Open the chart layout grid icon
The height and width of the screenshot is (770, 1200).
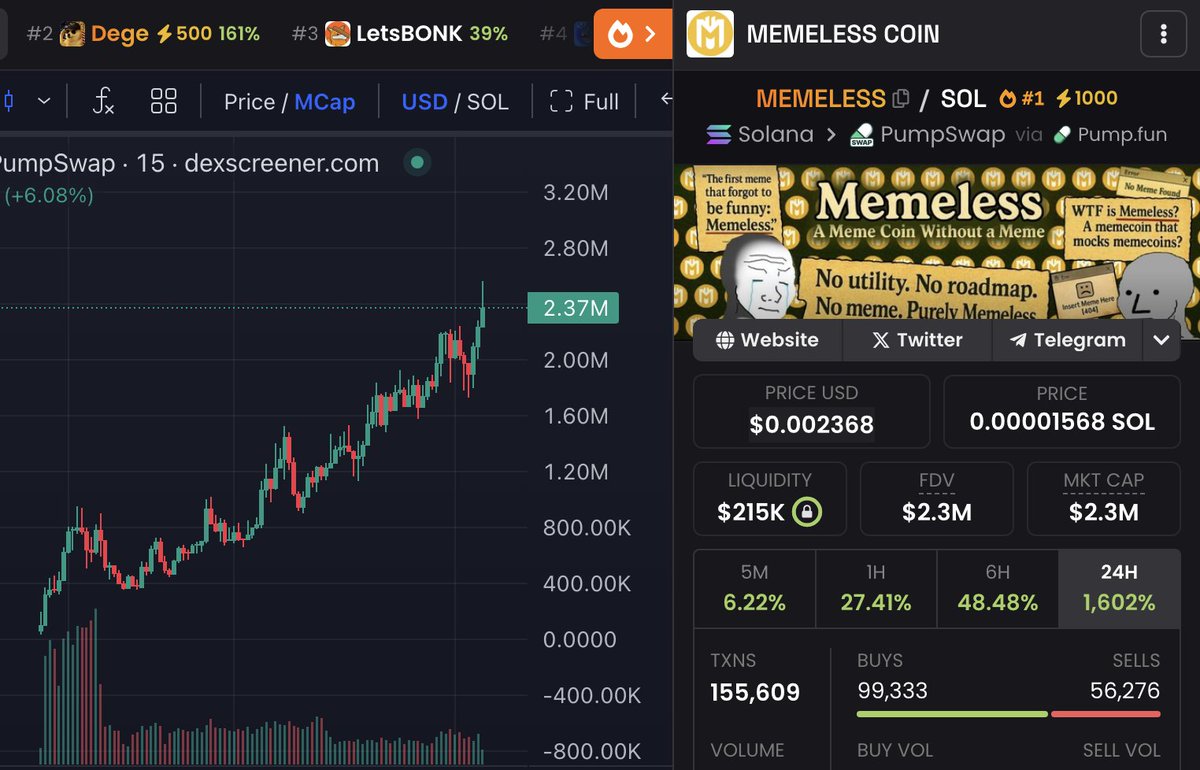163,101
